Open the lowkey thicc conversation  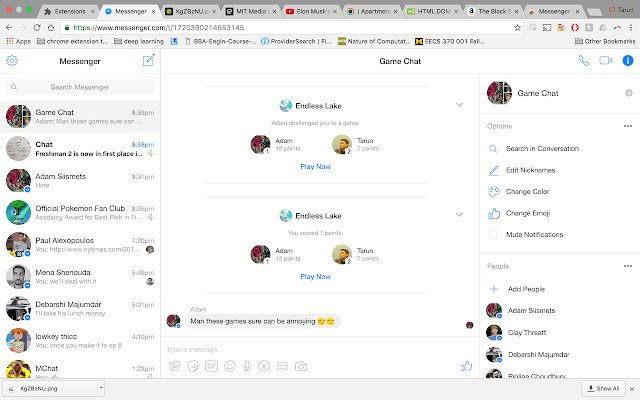(x=80, y=340)
